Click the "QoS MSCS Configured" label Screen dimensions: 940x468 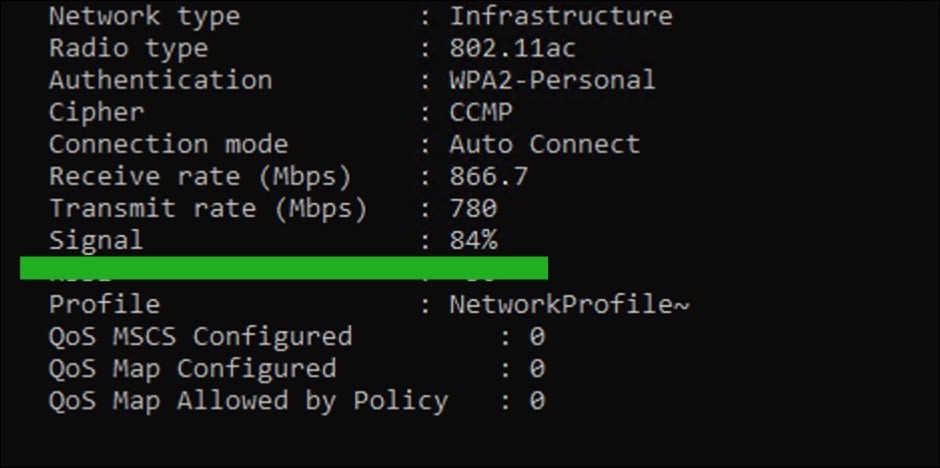point(200,337)
